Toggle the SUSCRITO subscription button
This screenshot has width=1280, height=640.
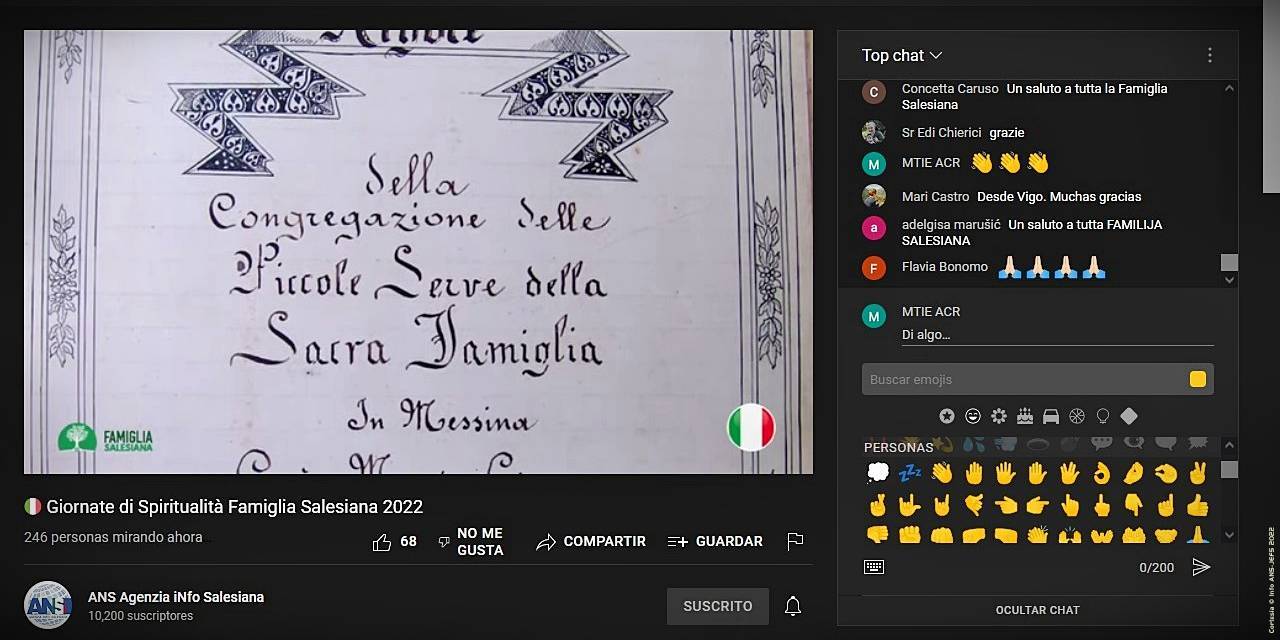(718, 606)
